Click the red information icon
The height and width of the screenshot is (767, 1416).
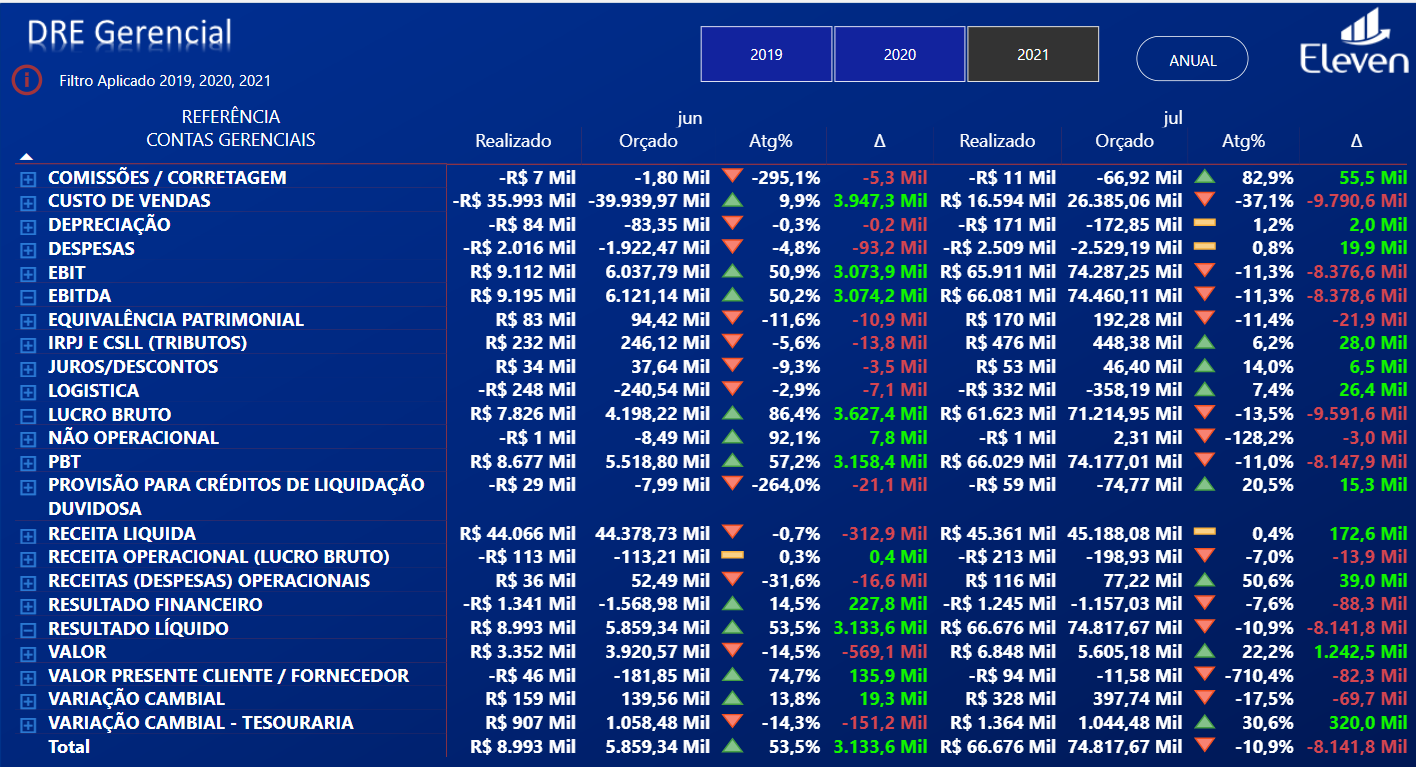(x=27, y=79)
